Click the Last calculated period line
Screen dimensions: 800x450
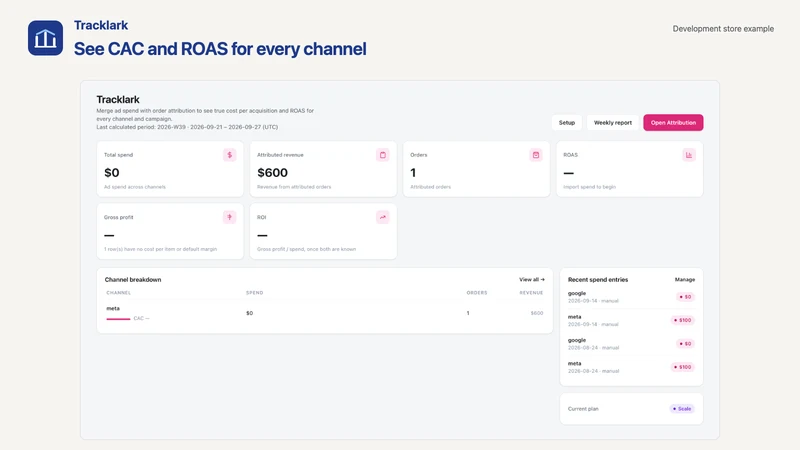pos(187,127)
